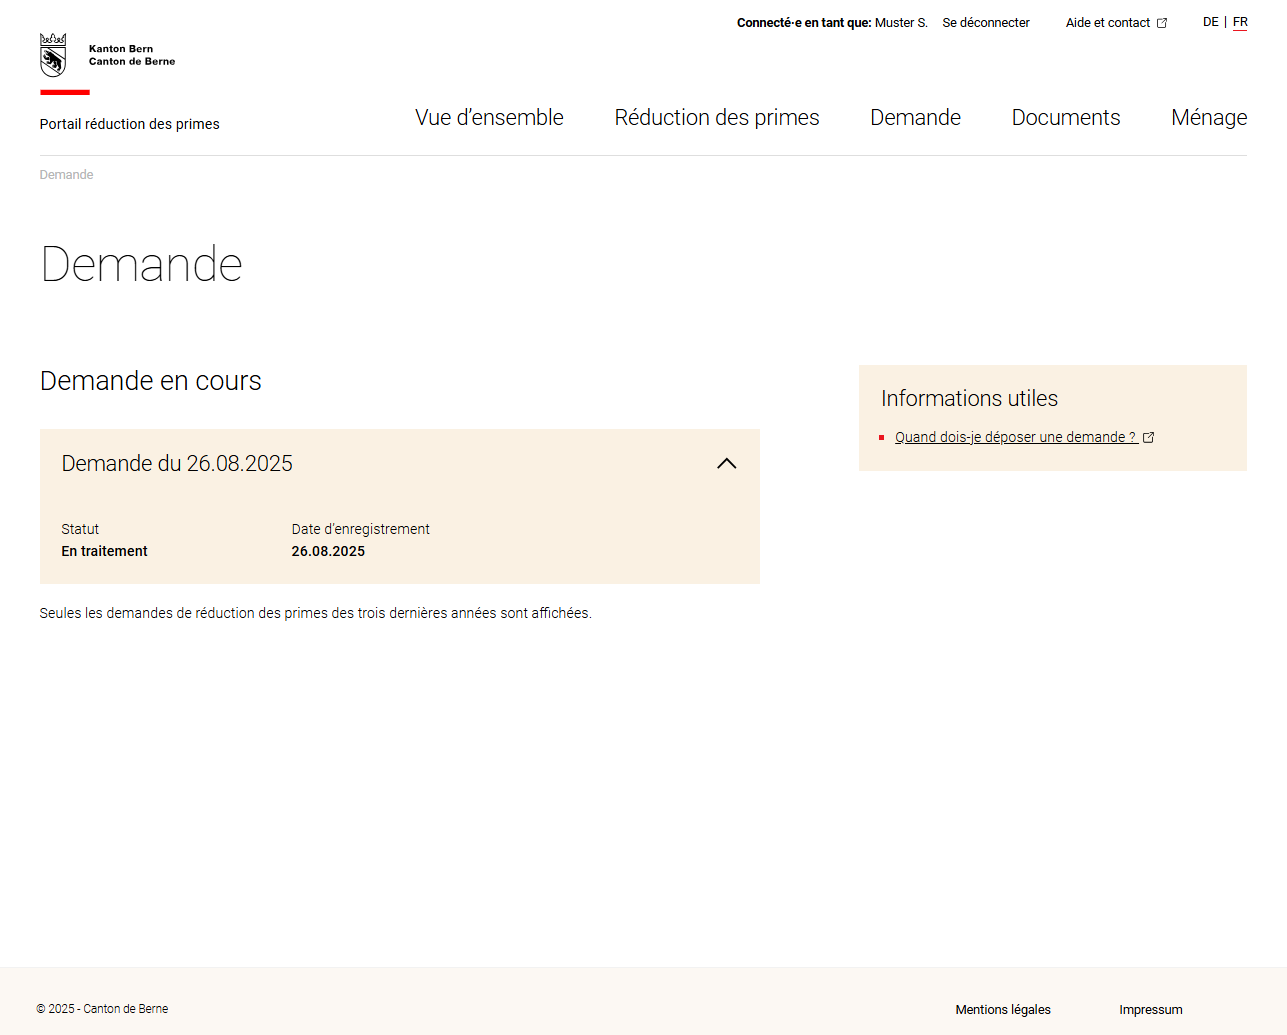Viewport: 1287px width, 1035px height.
Task: Select the Documents section
Action: 1065,117
